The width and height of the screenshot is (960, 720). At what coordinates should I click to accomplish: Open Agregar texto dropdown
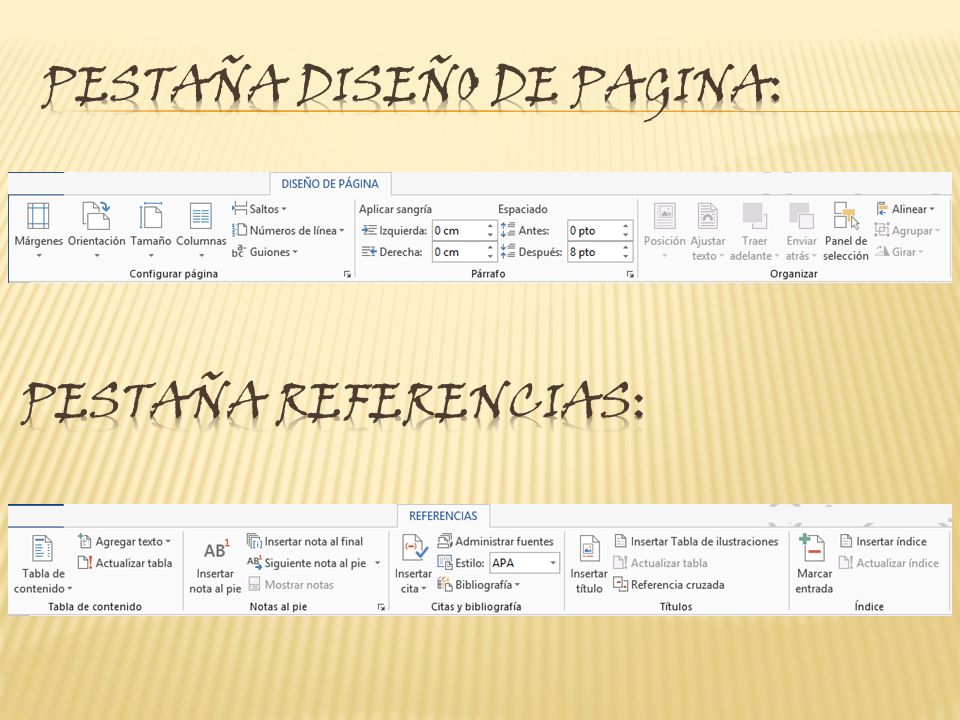[124, 541]
